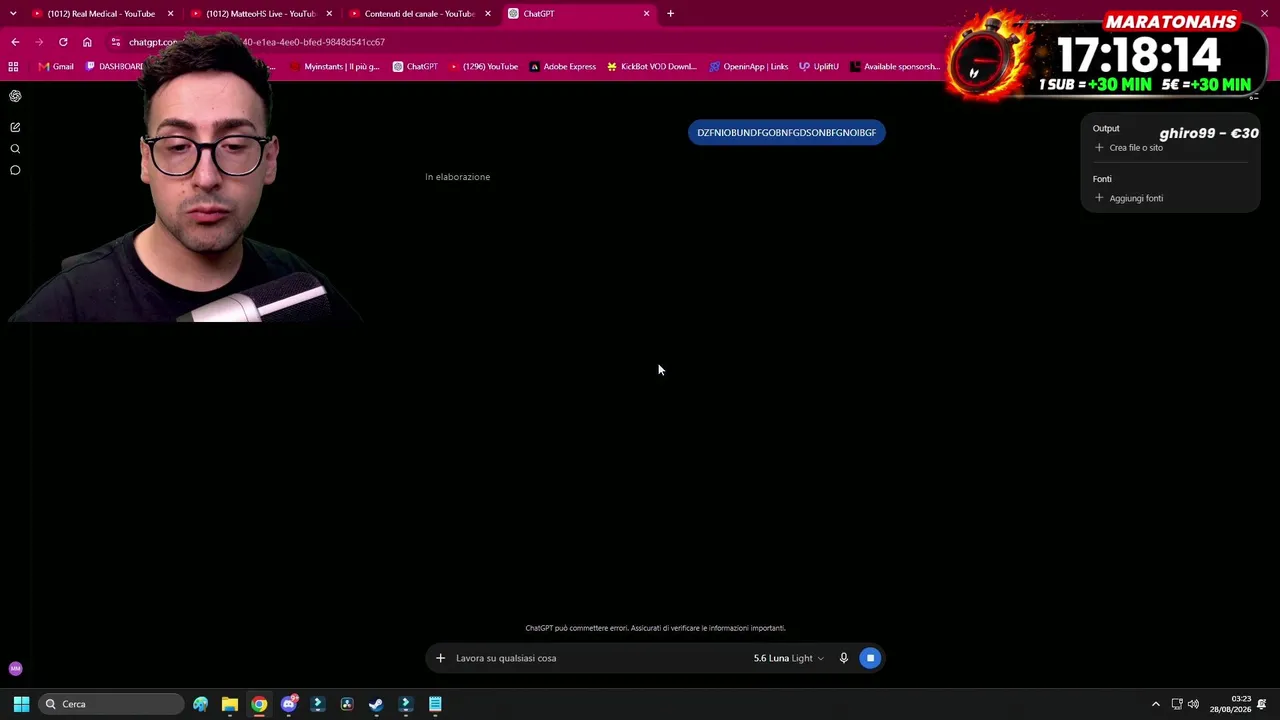Show hidden system tray icons

(1156, 704)
